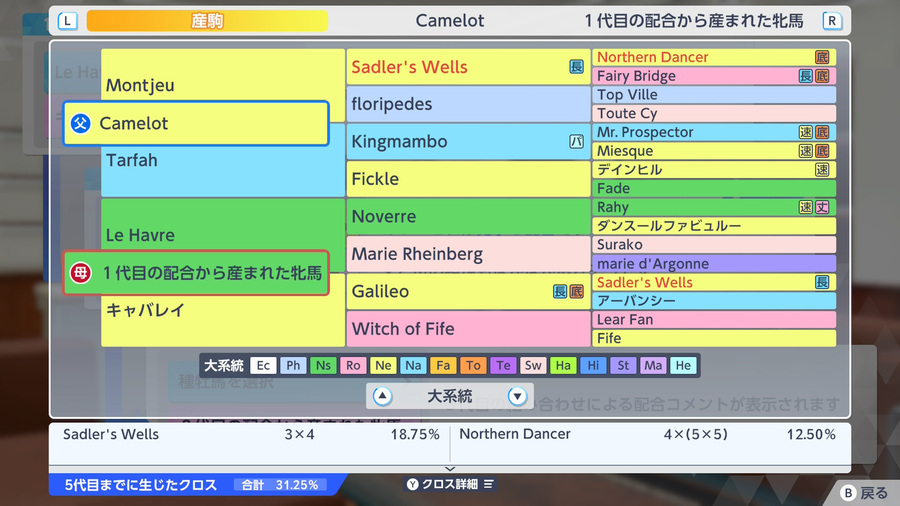Click the 速 badge on Rahy row
The height and width of the screenshot is (506, 900).
click(x=806, y=207)
